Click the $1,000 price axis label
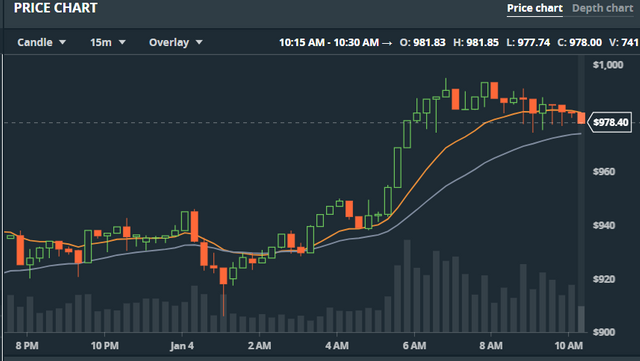 pos(608,65)
